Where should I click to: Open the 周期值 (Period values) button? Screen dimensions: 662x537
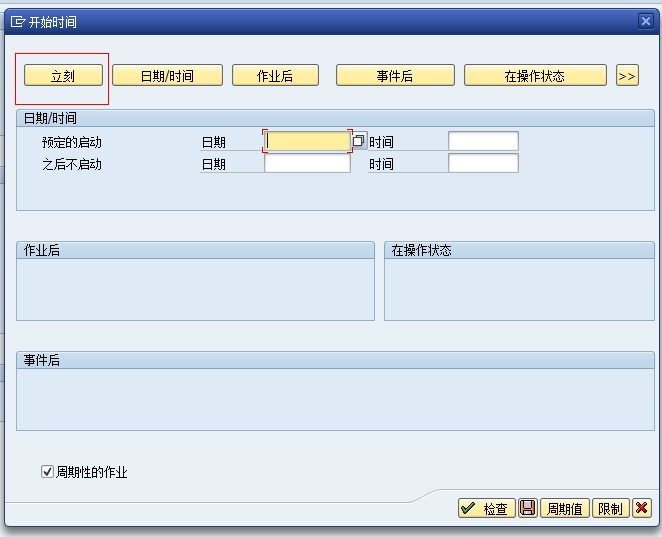564,508
